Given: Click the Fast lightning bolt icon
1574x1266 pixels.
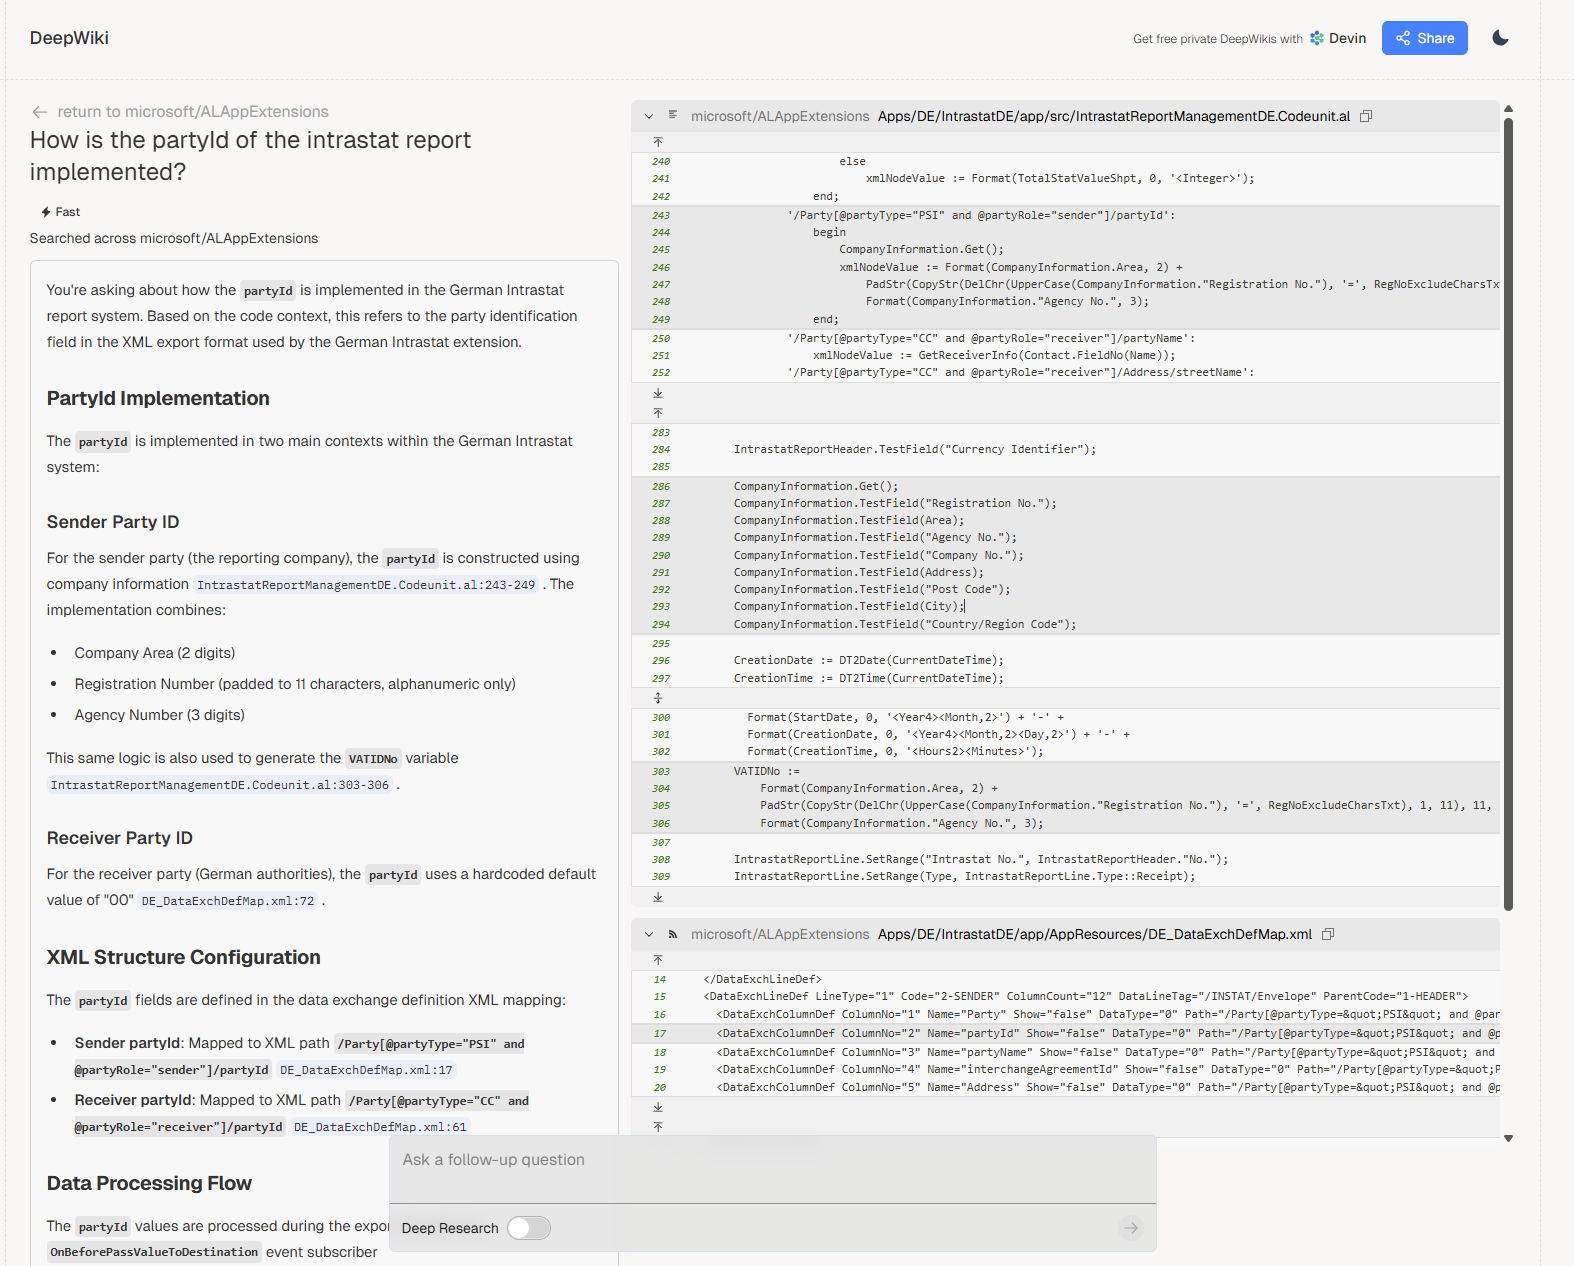Looking at the screenshot, I should point(46,212).
